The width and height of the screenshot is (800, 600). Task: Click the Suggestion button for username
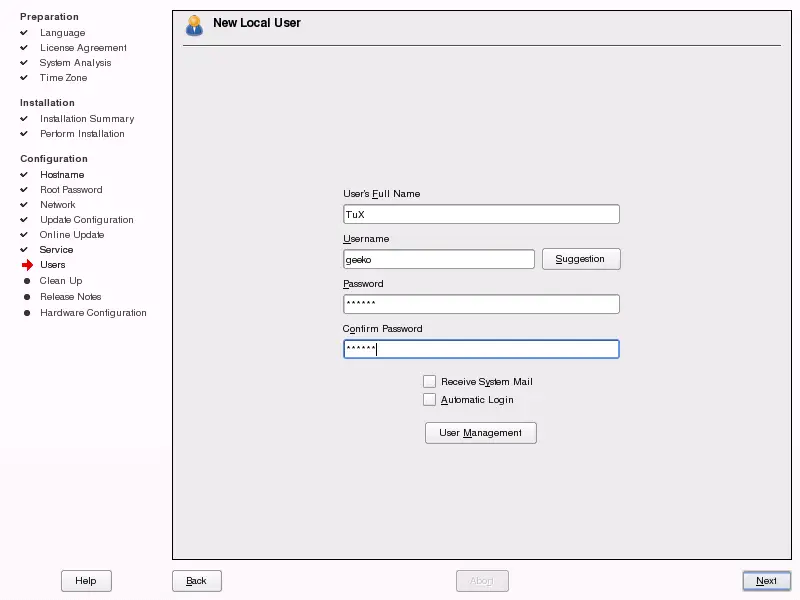click(581, 258)
